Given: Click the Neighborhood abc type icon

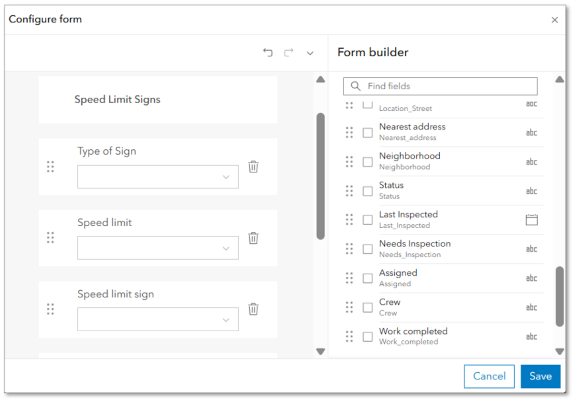Looking at the screenshot, I should (x=531, y=162).
